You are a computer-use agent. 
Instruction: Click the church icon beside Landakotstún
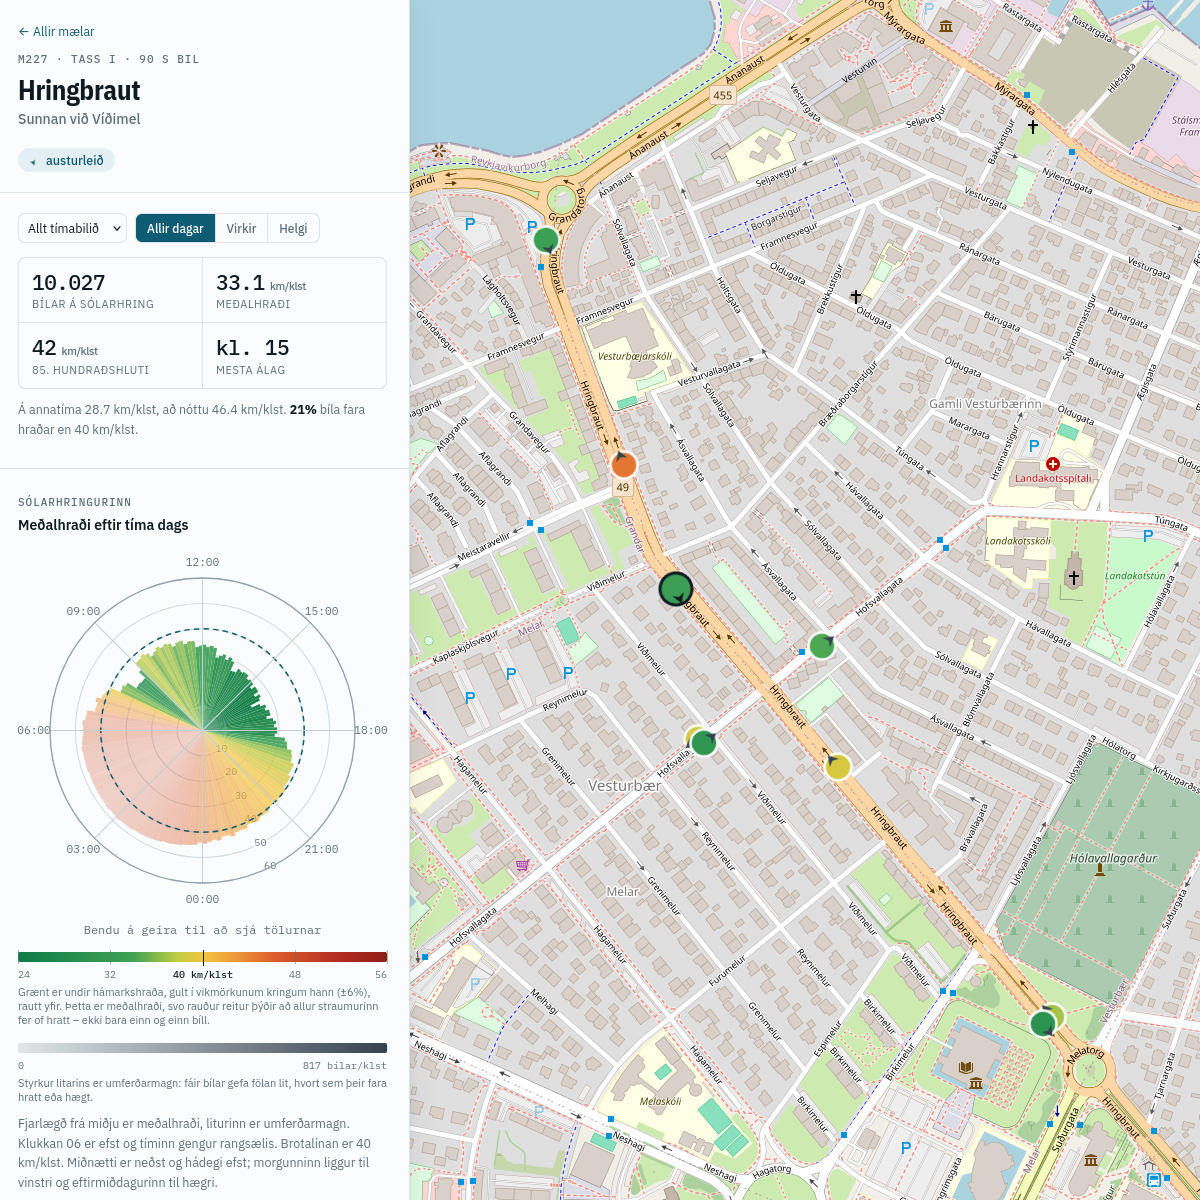(x=1074, y=577)
